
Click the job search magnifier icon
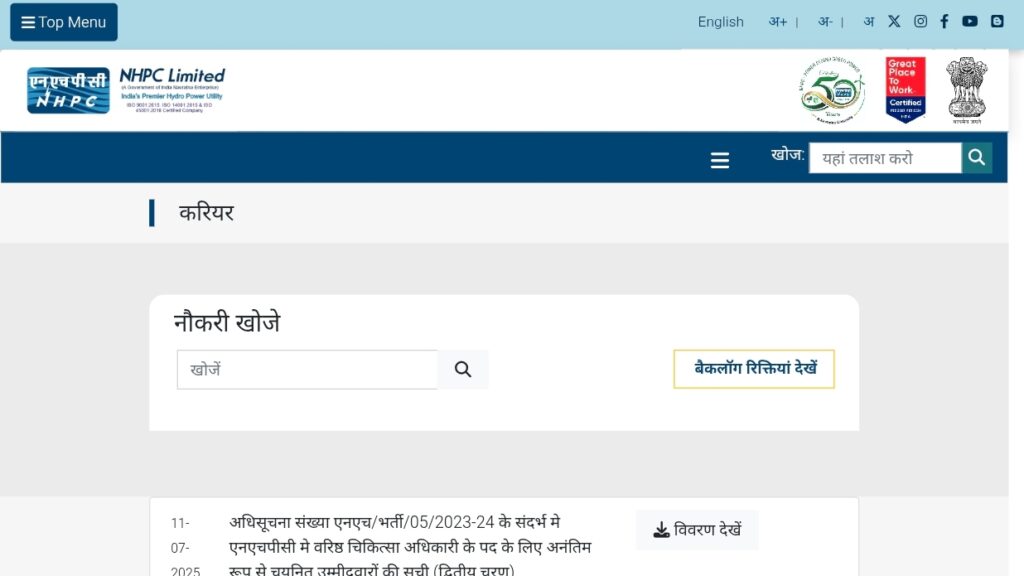click(x=463, y=369)
